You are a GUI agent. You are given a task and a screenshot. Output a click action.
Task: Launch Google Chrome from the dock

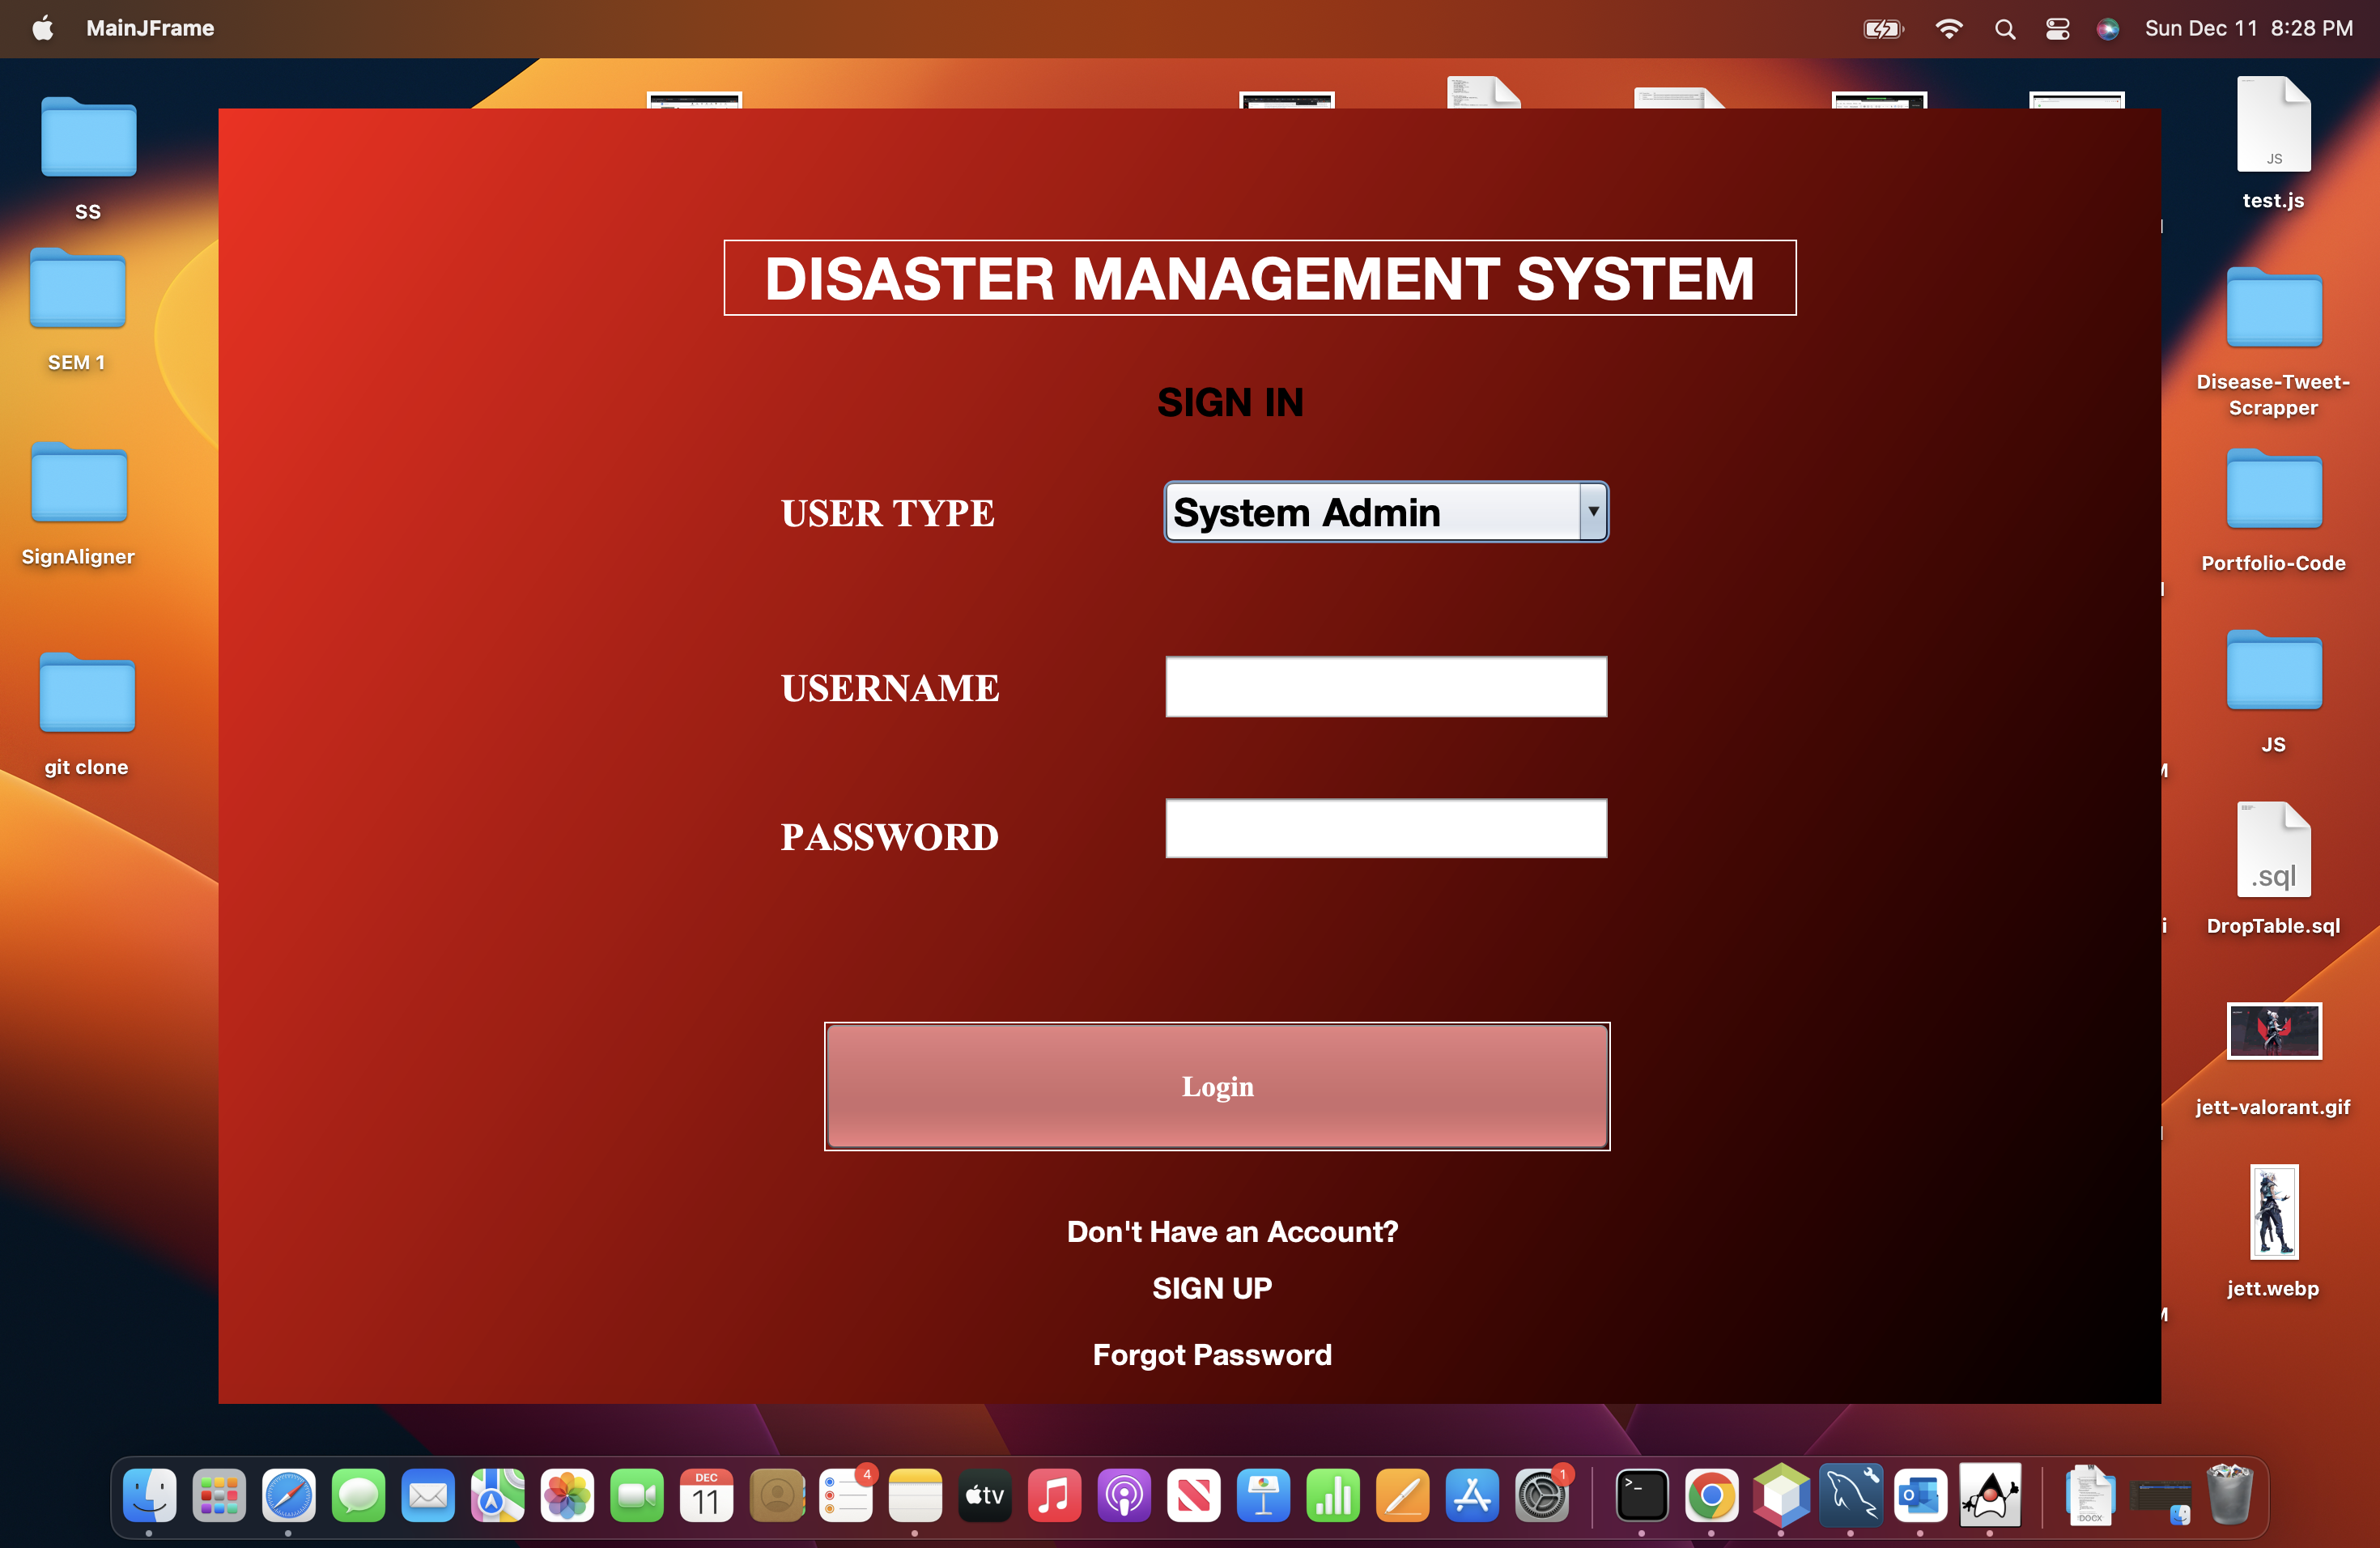click(1712, 1496)
